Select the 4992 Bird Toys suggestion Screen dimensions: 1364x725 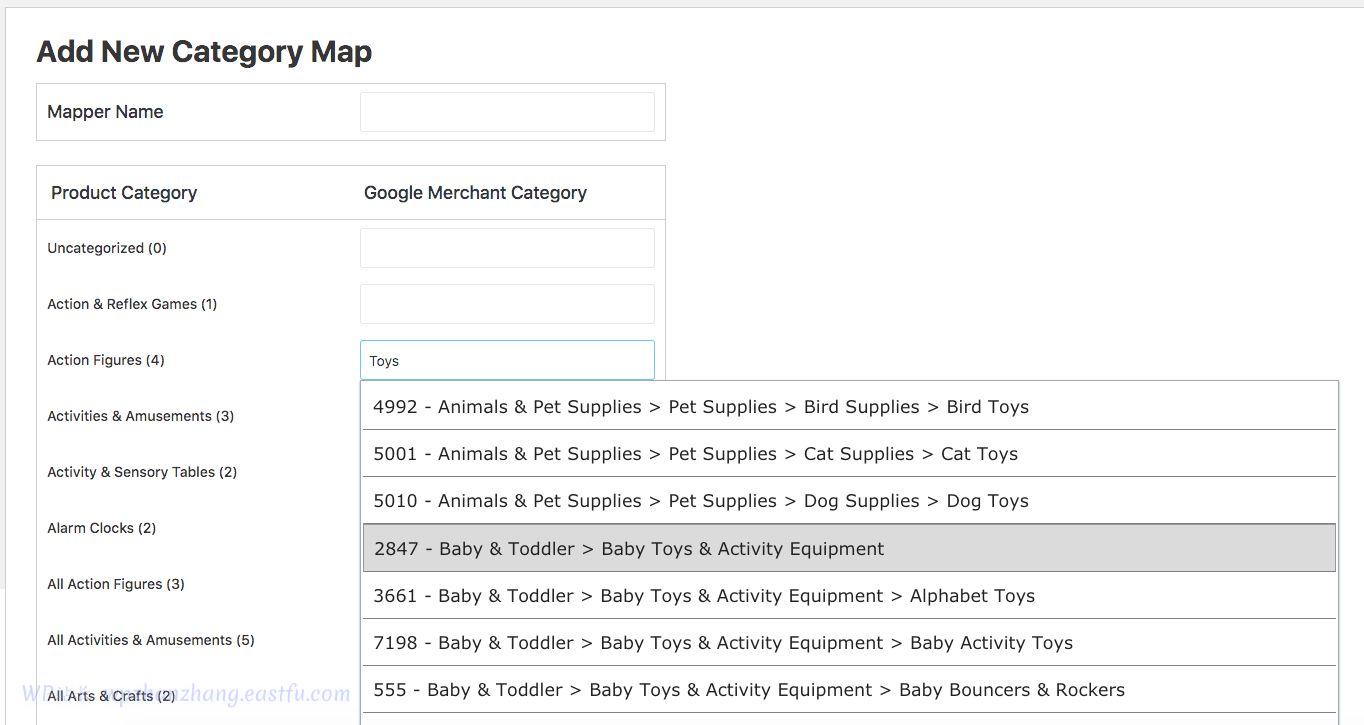[700, 407]
